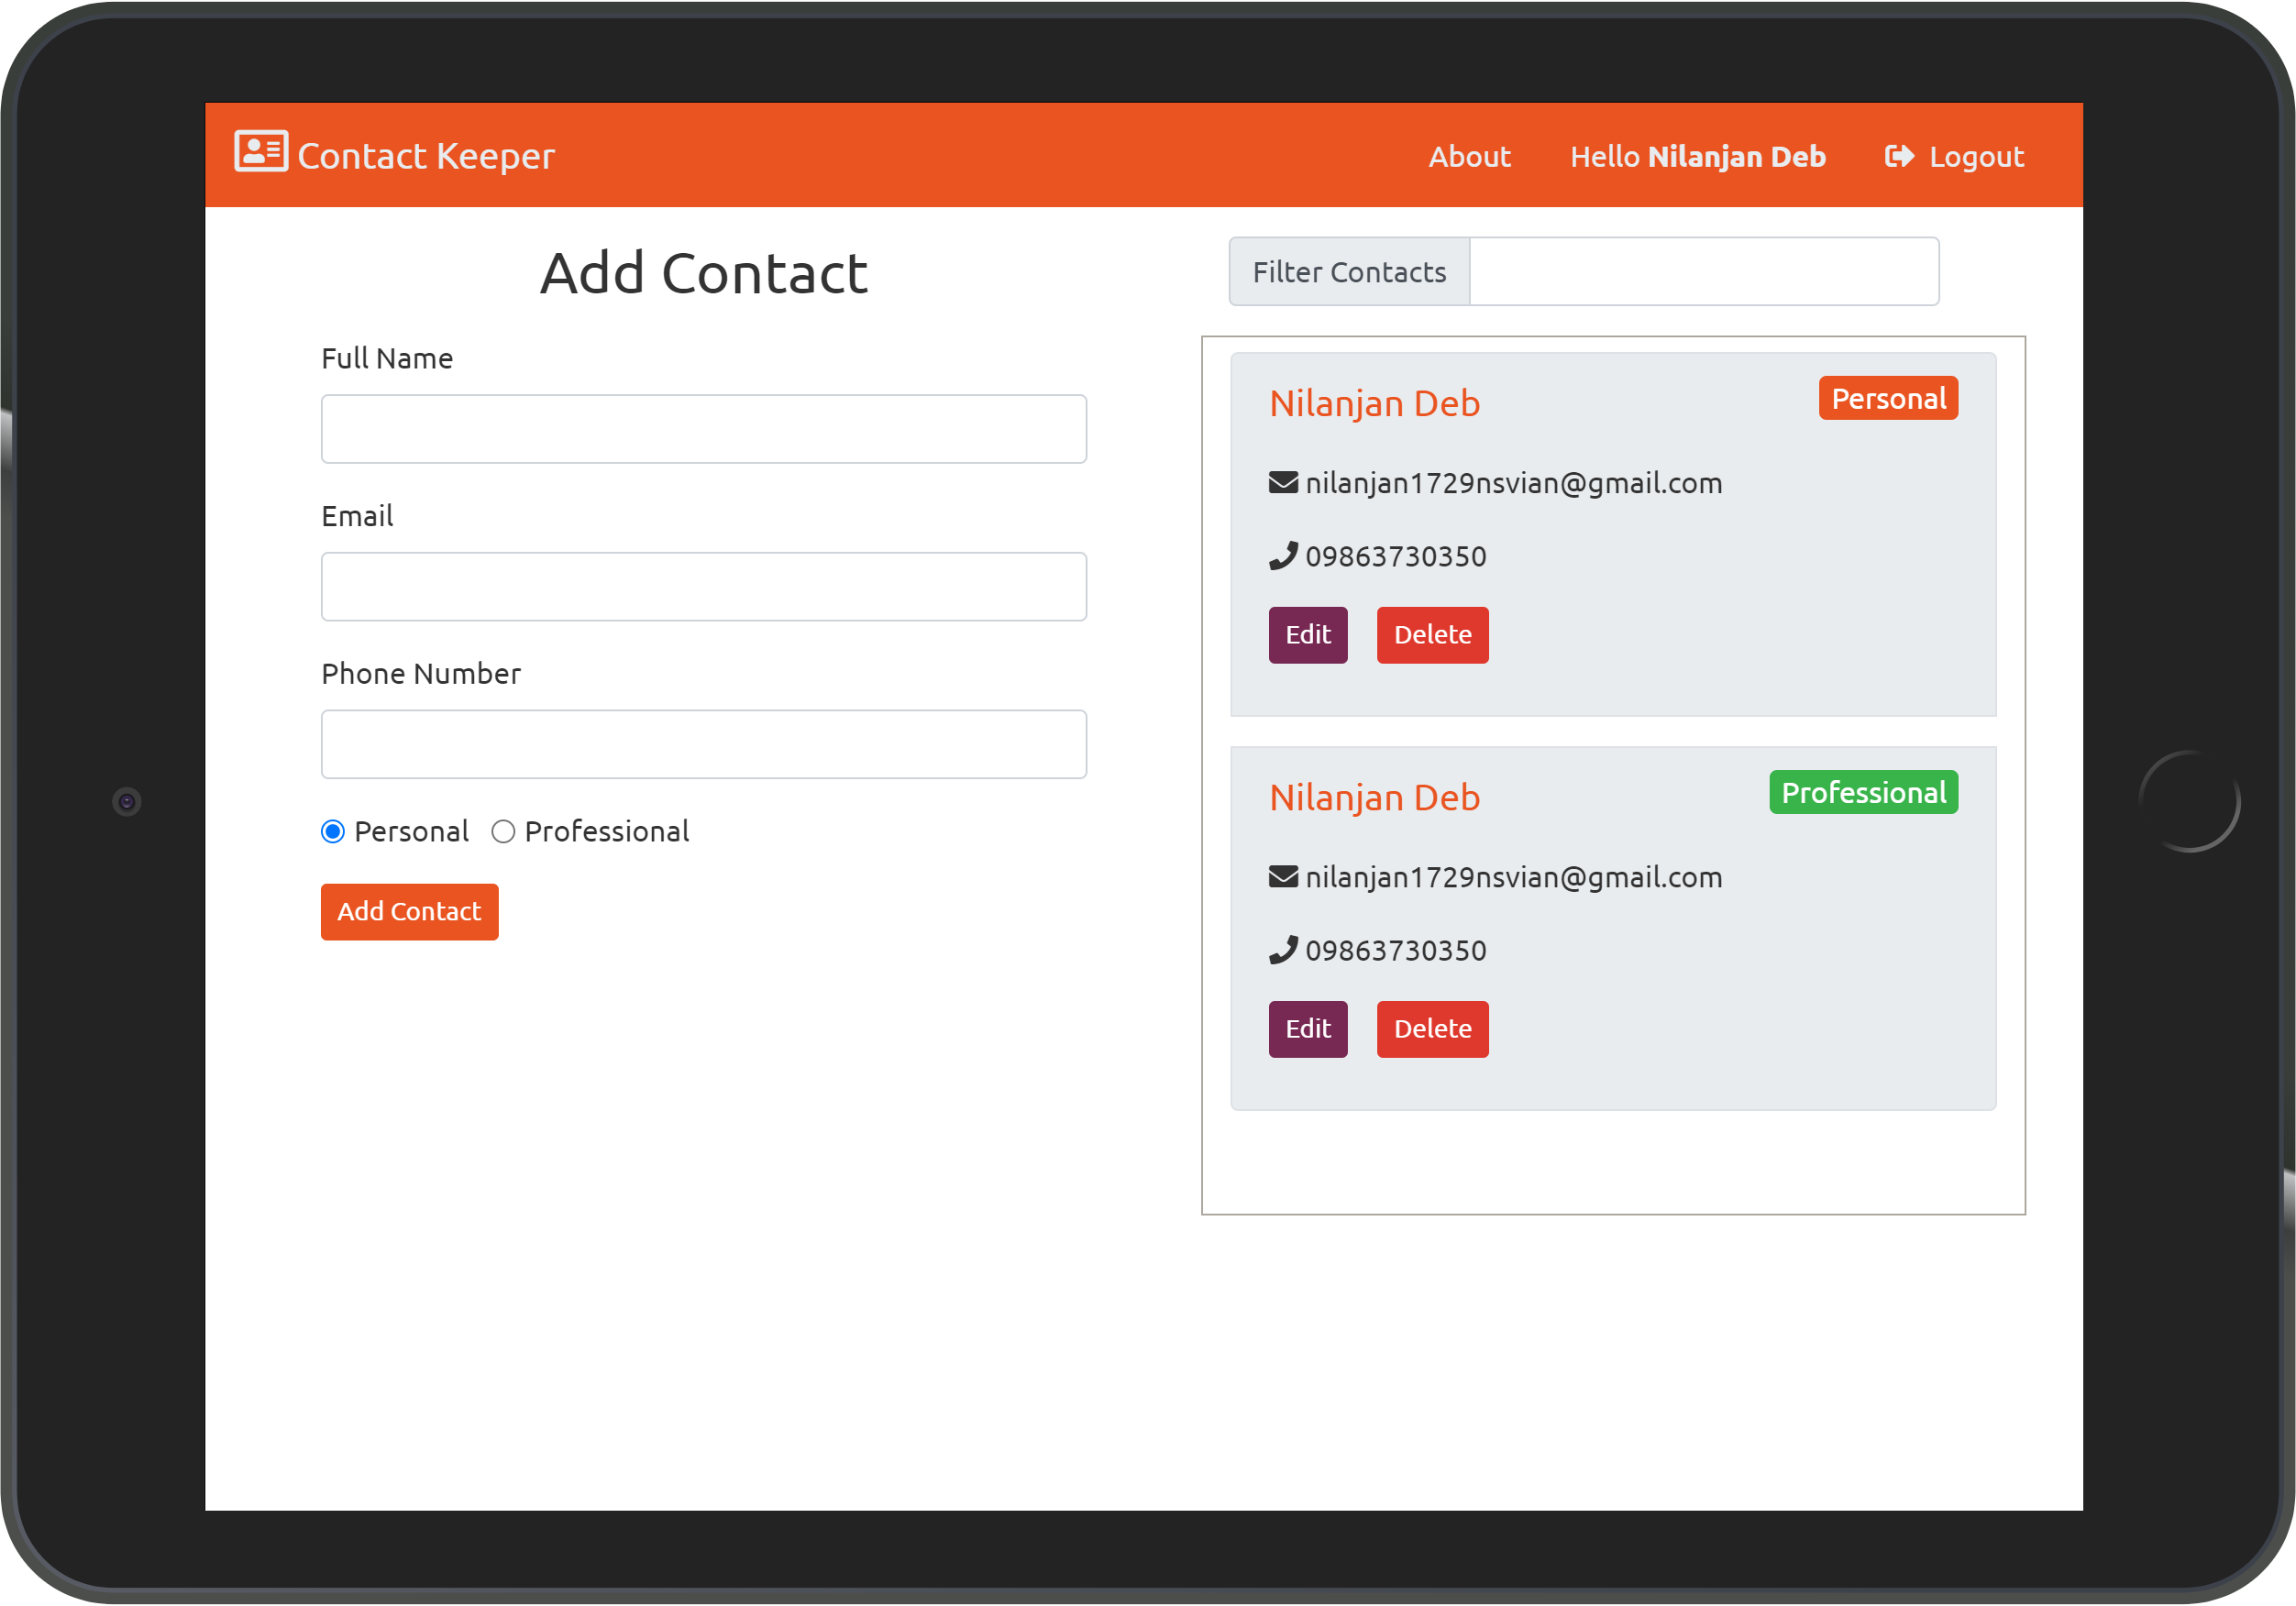Viewport: 2296px width, 1606px height.
Task: Click the green Professional badge
Action: (1862, 792)
